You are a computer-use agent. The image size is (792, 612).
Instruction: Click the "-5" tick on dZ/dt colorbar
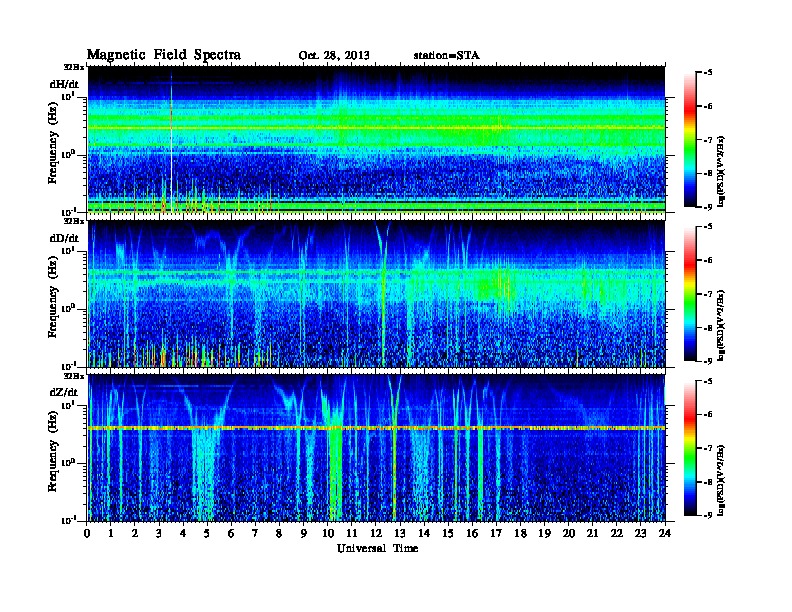click(x=708, y=381)
